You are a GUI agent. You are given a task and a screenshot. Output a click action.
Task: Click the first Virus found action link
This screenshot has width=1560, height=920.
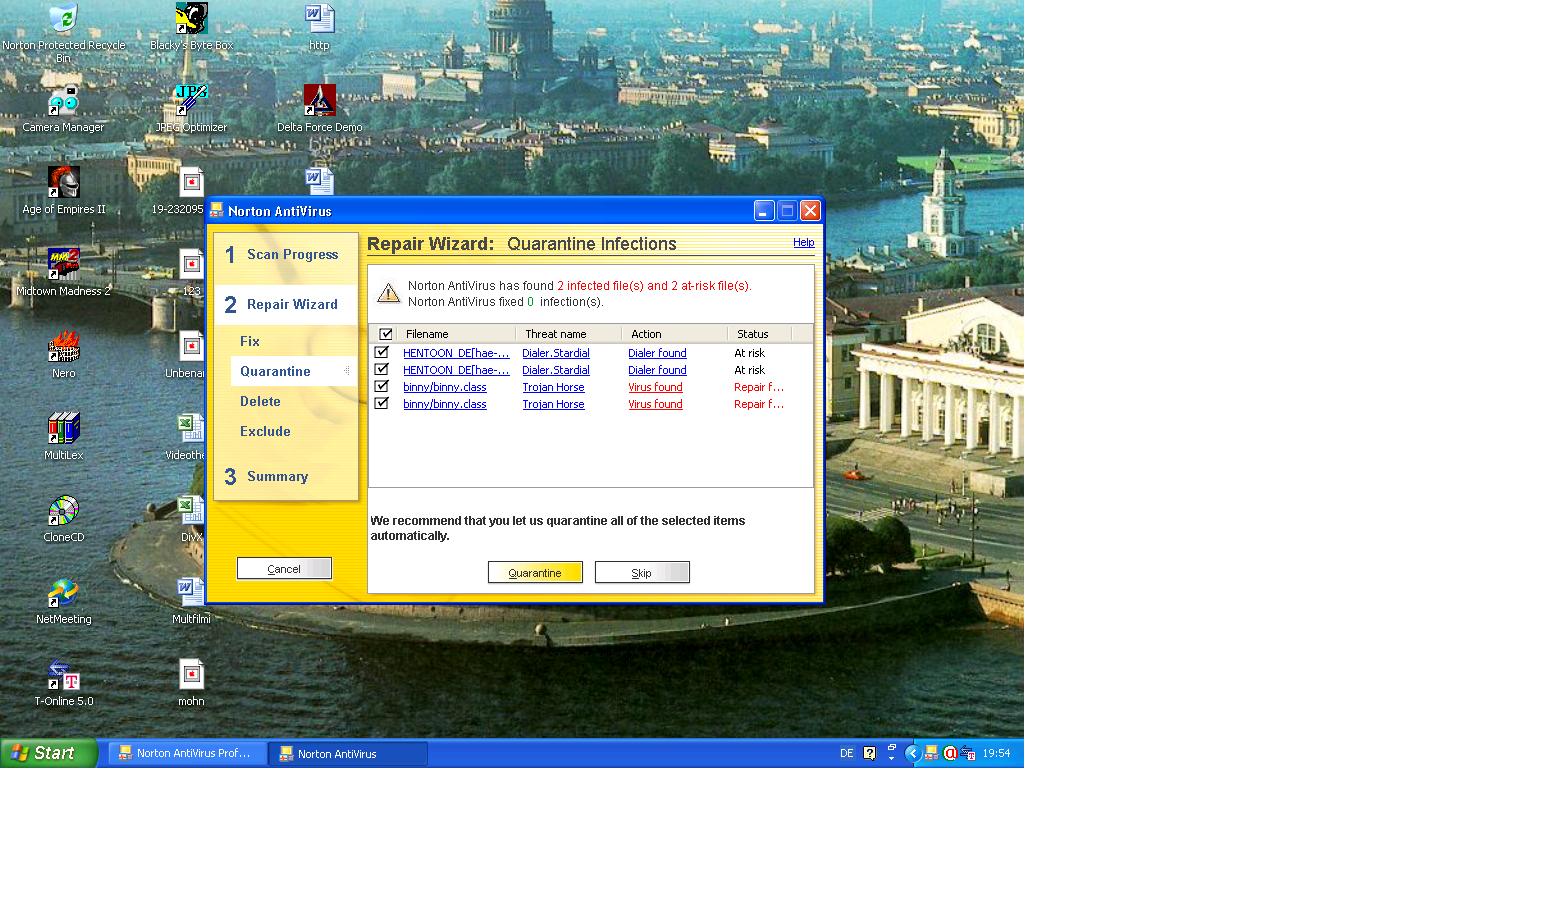tap(655, 387)
